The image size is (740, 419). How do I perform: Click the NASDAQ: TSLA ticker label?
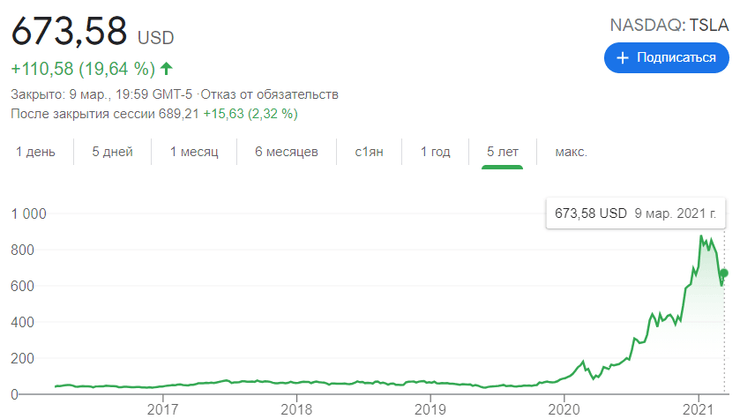pyautogui.click(x=669, y=25)
